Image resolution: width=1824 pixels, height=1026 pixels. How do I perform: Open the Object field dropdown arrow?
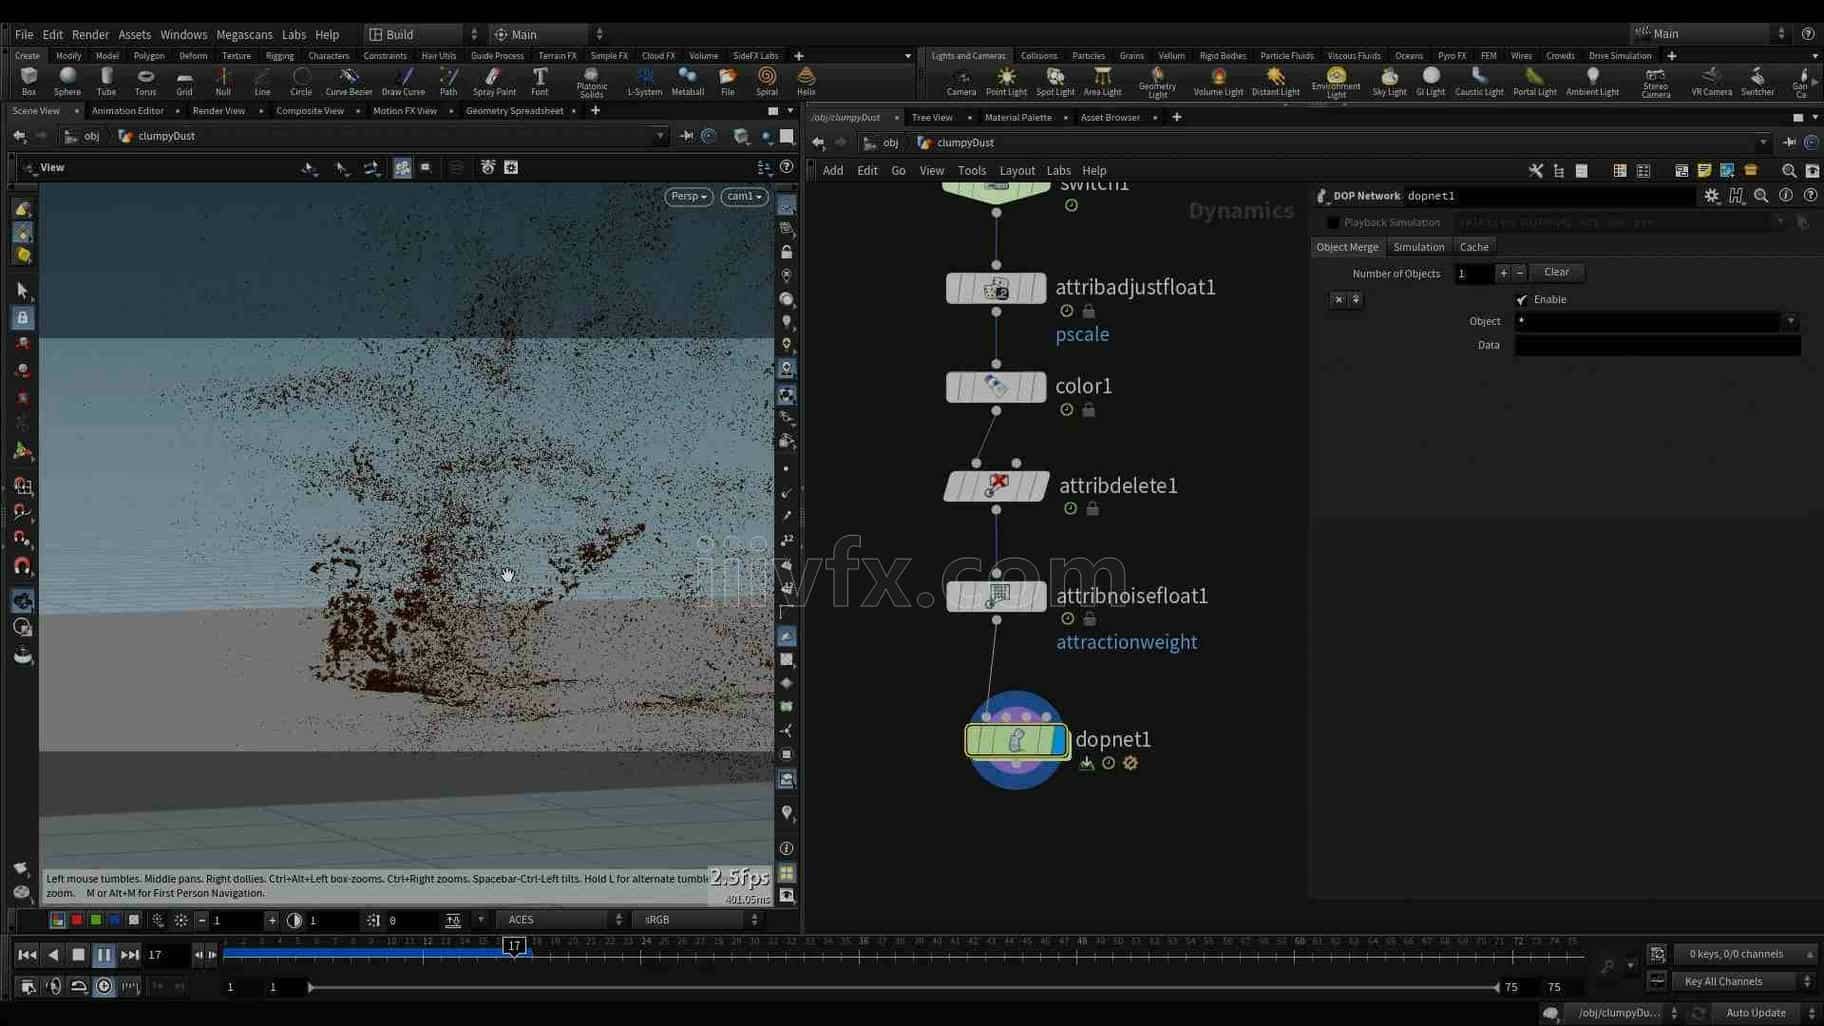pos(1790,322)
